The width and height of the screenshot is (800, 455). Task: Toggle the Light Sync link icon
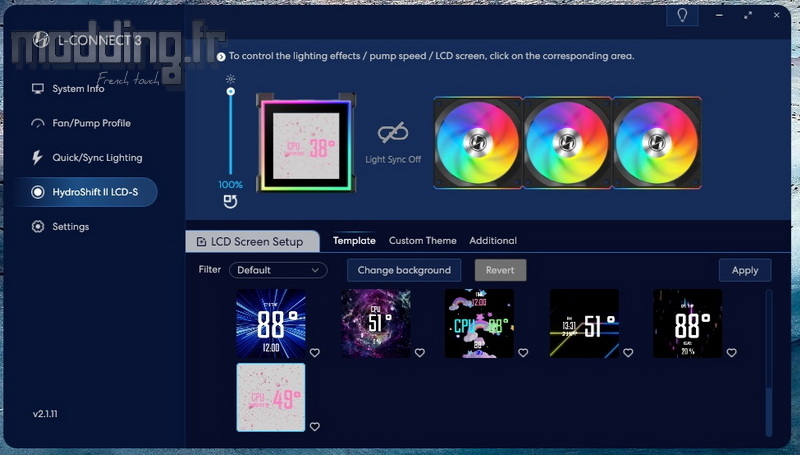pos(392,134)
